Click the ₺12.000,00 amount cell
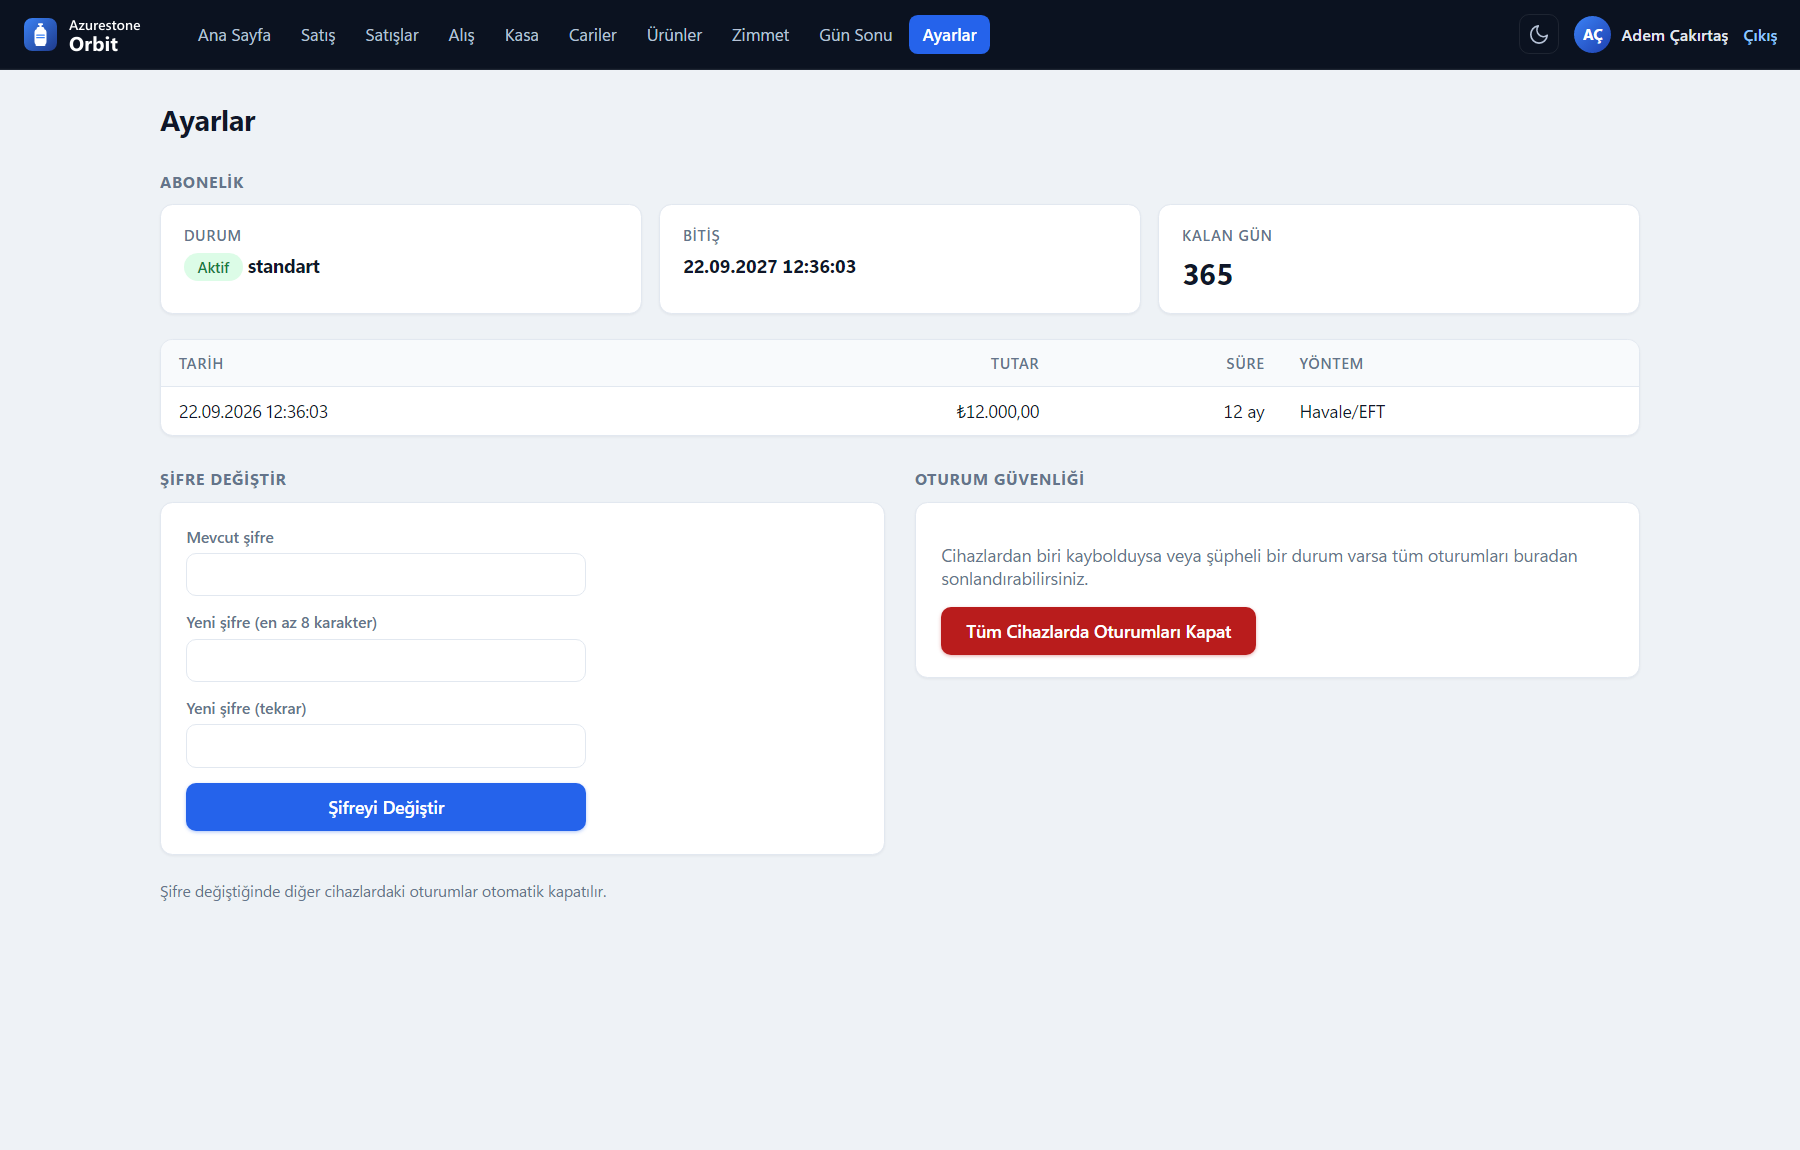Screen dimensions: 1800x1150 click(x=997, y=412)
